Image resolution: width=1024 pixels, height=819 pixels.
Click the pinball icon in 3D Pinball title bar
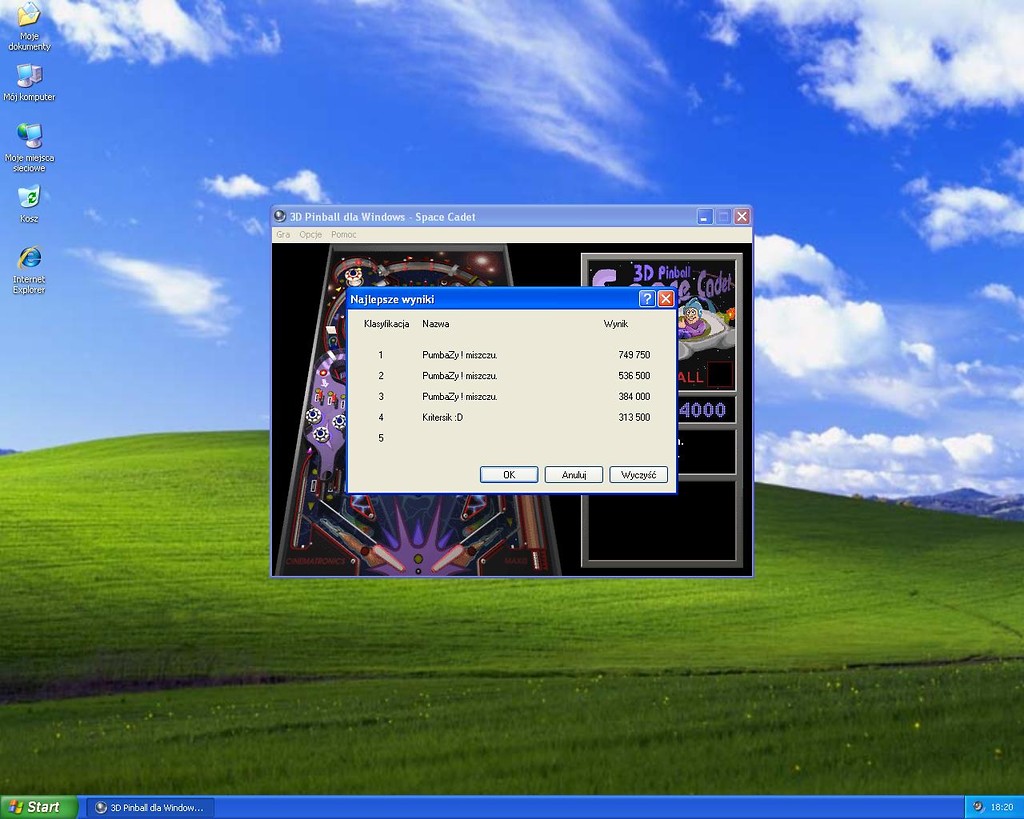click(x=280, y=216)
